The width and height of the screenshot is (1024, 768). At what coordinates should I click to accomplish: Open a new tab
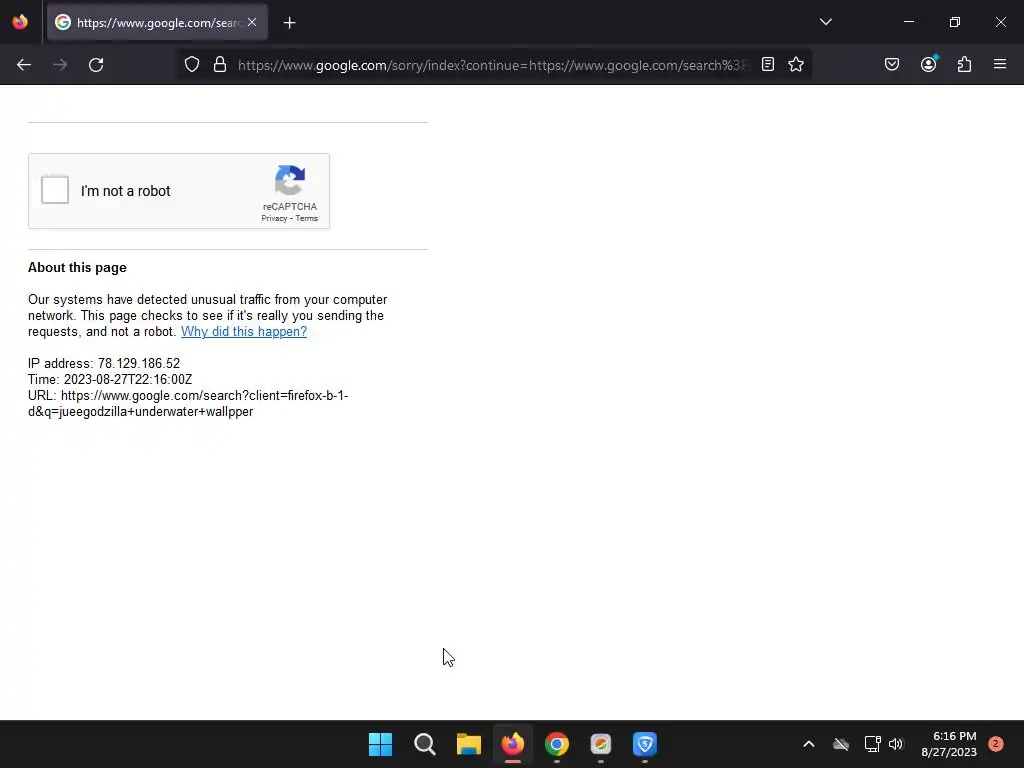(289, 23)
